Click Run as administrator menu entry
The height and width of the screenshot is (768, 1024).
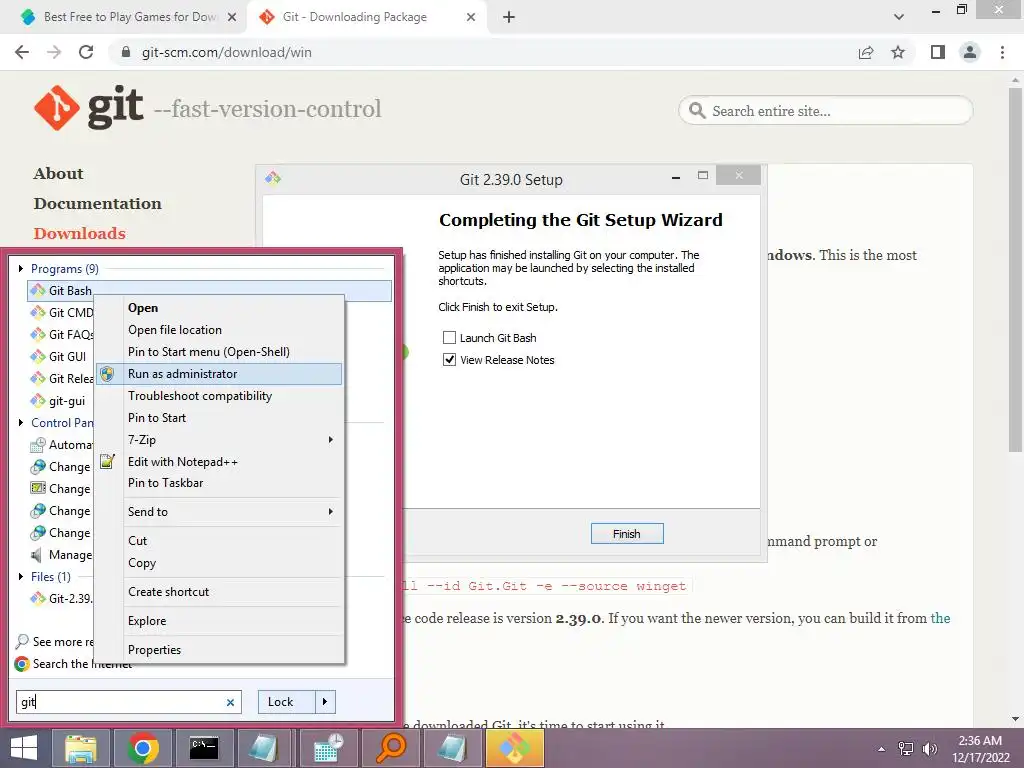point(219,374)
